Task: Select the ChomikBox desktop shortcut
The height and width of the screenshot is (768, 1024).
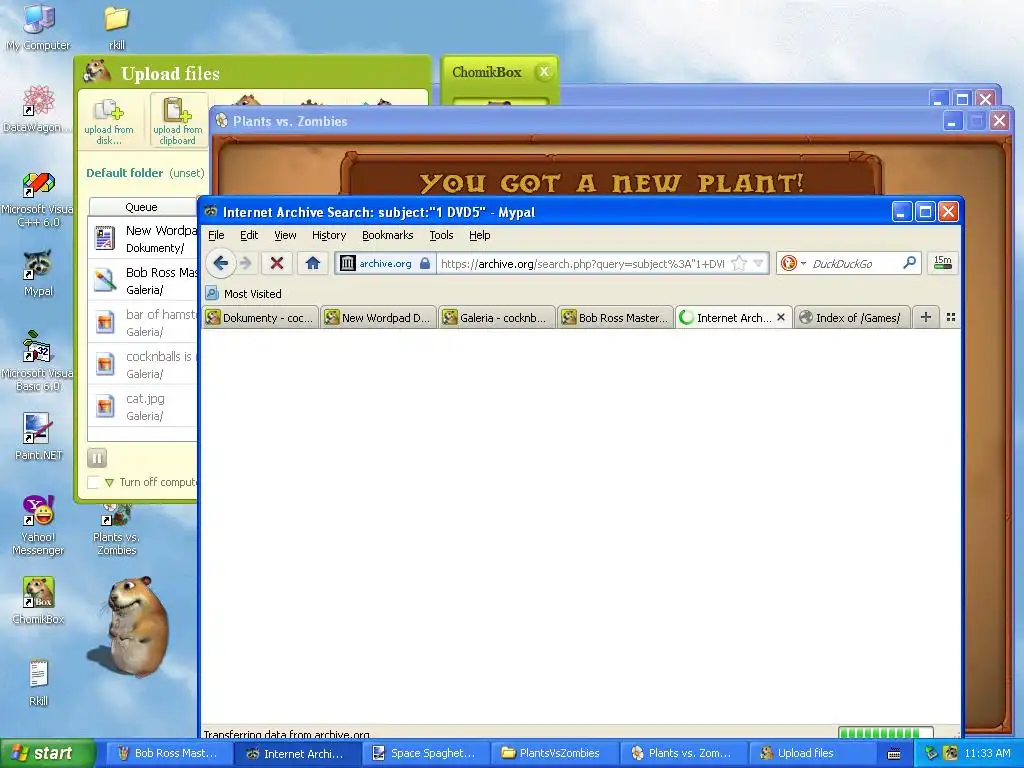Action: pyautogui.click(x=39, y=600)
